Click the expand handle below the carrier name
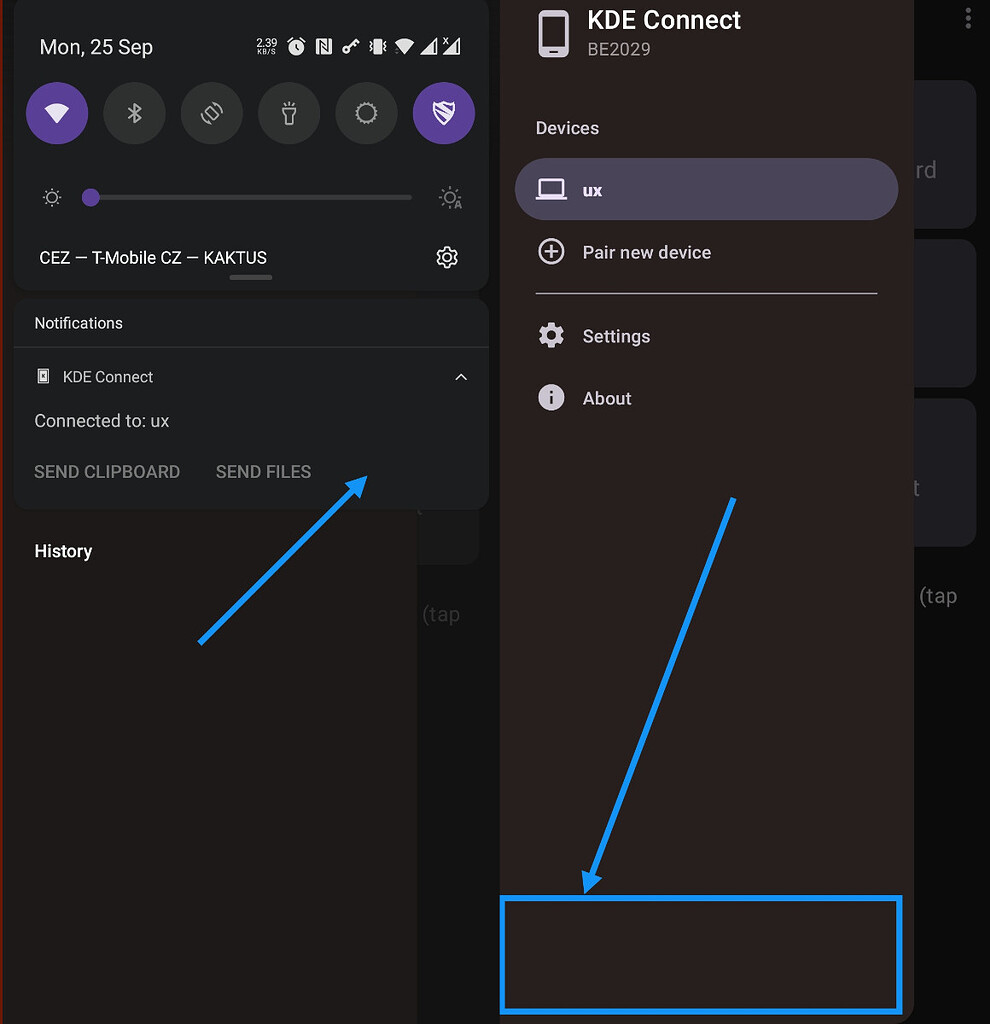The width and height of the screenshot is (990, 1024). 249,277
